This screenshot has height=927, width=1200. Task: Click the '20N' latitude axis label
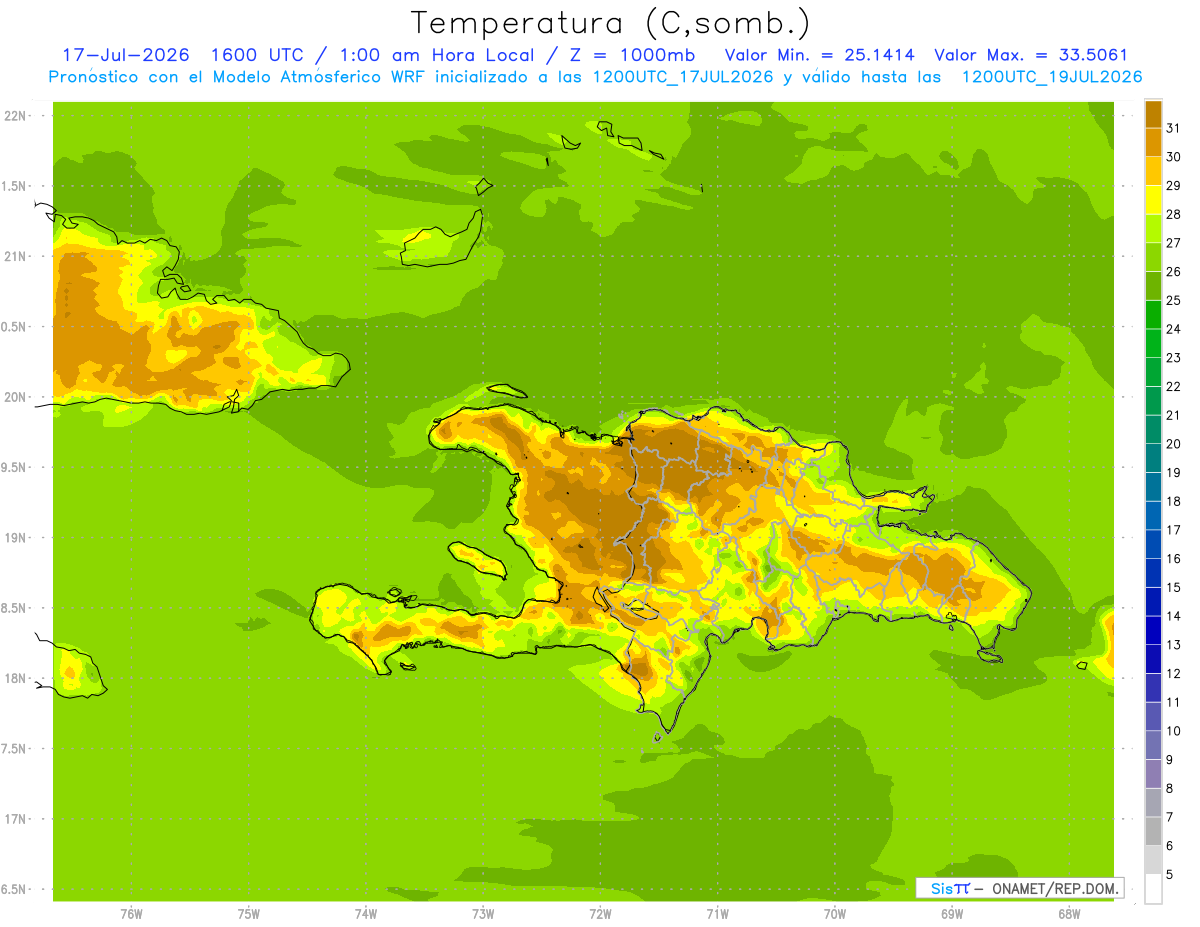tap(16, 397)
